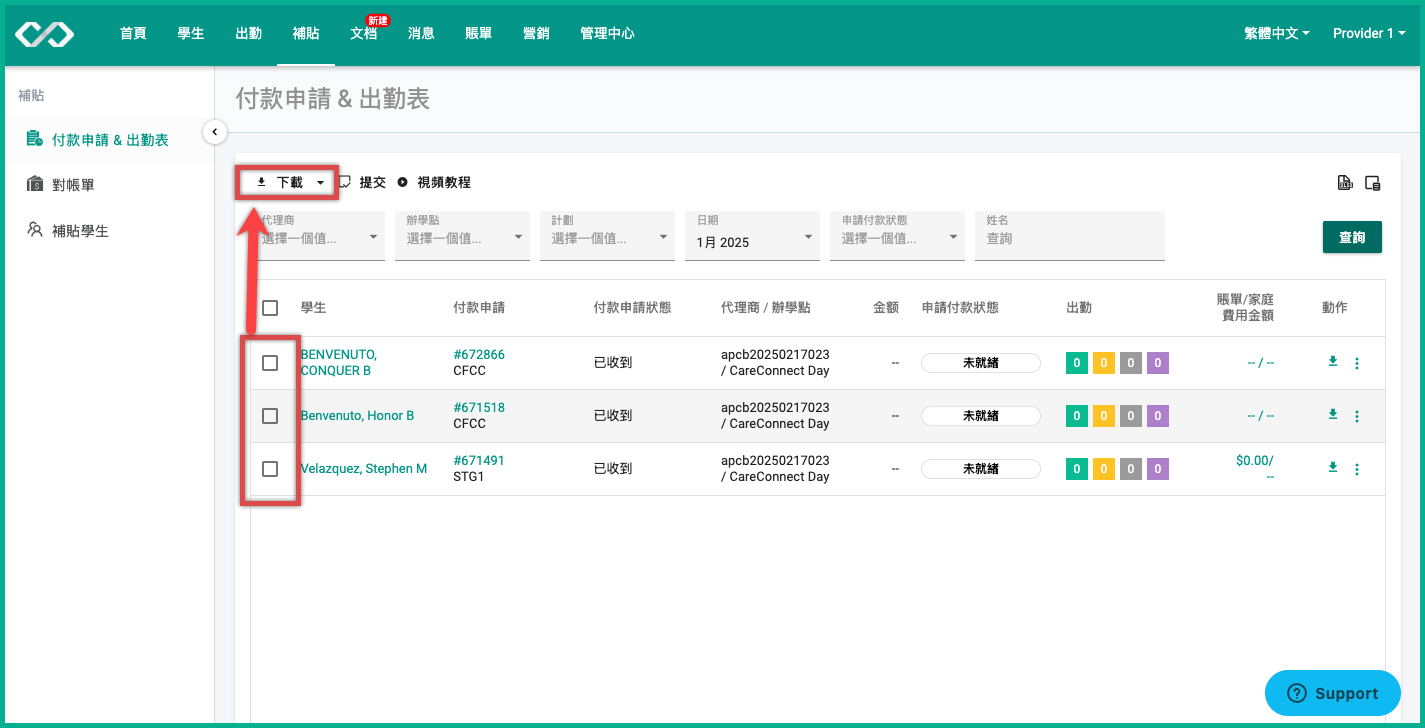Image resolution: width=1425 pixels, height=728 pixels.
Task: Click 未就緒 status for Velazquez, Stephen M
Action: point(981,469)
